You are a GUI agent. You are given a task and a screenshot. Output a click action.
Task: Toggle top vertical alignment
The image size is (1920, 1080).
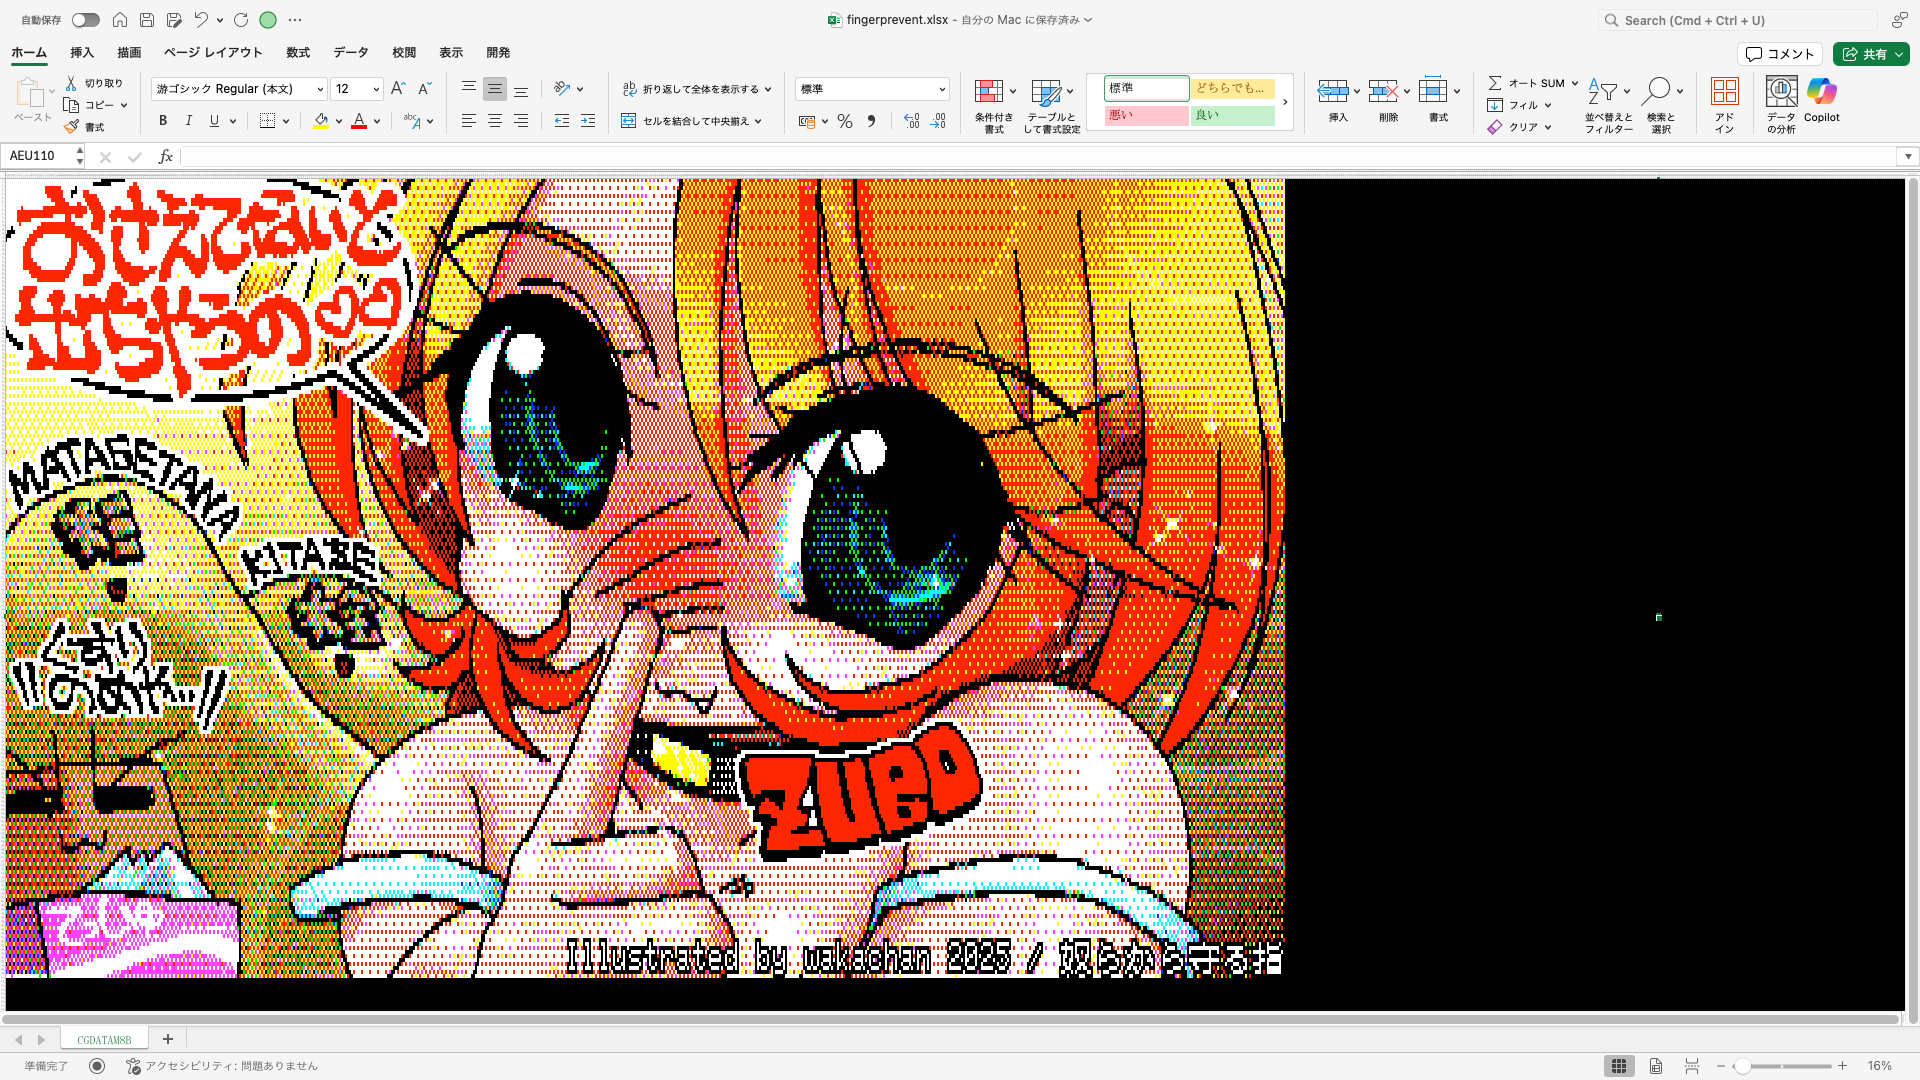(468, 89)
